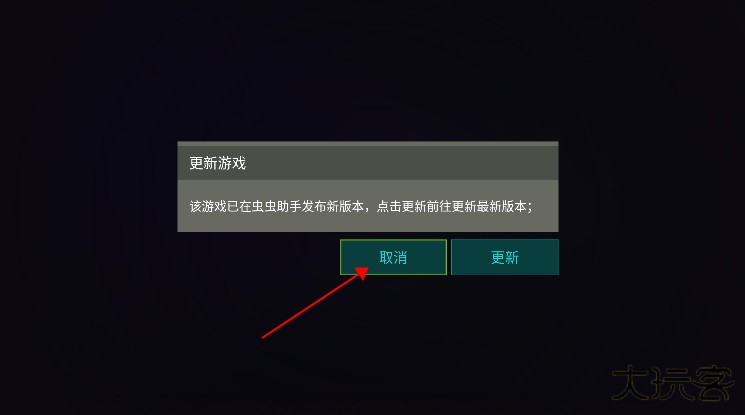Click the tail end of red arrow
This screenshot has width=745, height=415.
pos(264,337)
